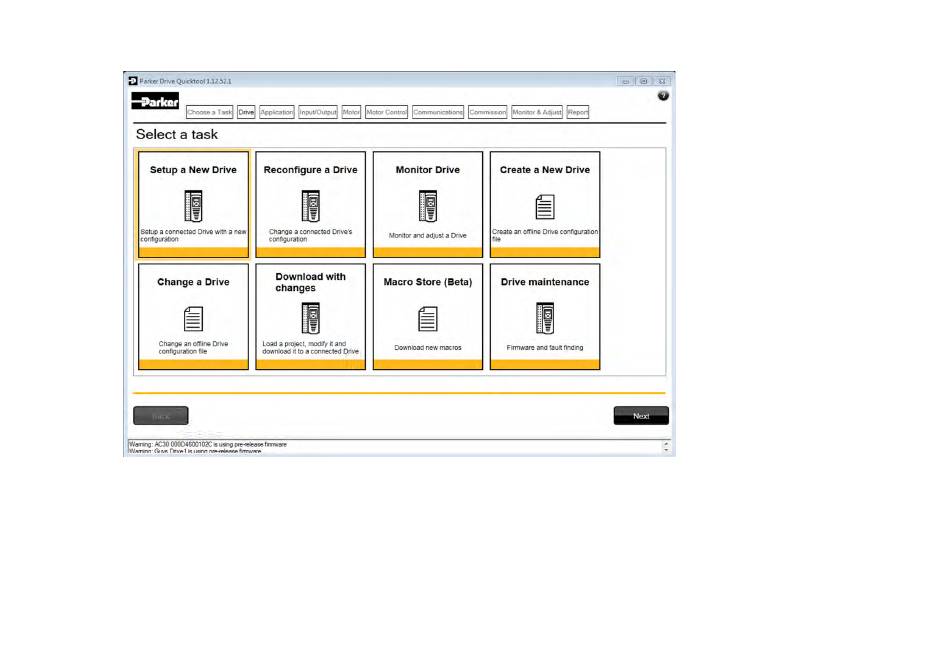Click the Parker Drive Quicktool title bar icon
This screenshot has width=950, height=655.
[133, 81]
